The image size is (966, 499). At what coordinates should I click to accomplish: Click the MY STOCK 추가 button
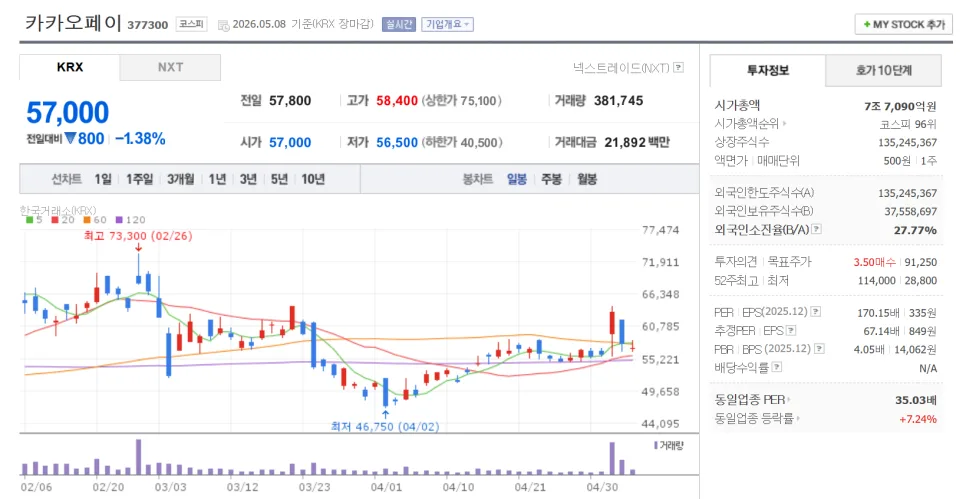pyautogui.click(x=904, y=25)
